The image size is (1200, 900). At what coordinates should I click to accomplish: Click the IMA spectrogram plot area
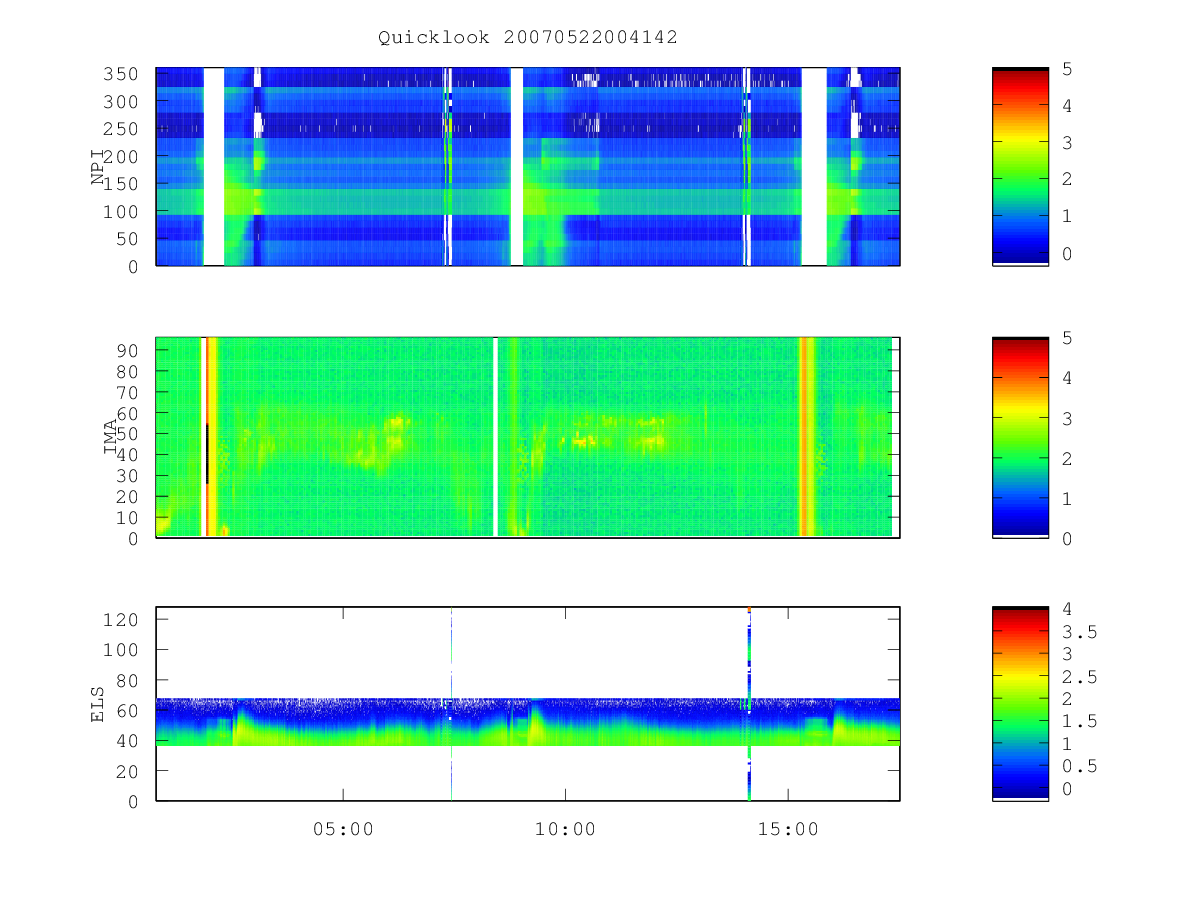(528, 438)
